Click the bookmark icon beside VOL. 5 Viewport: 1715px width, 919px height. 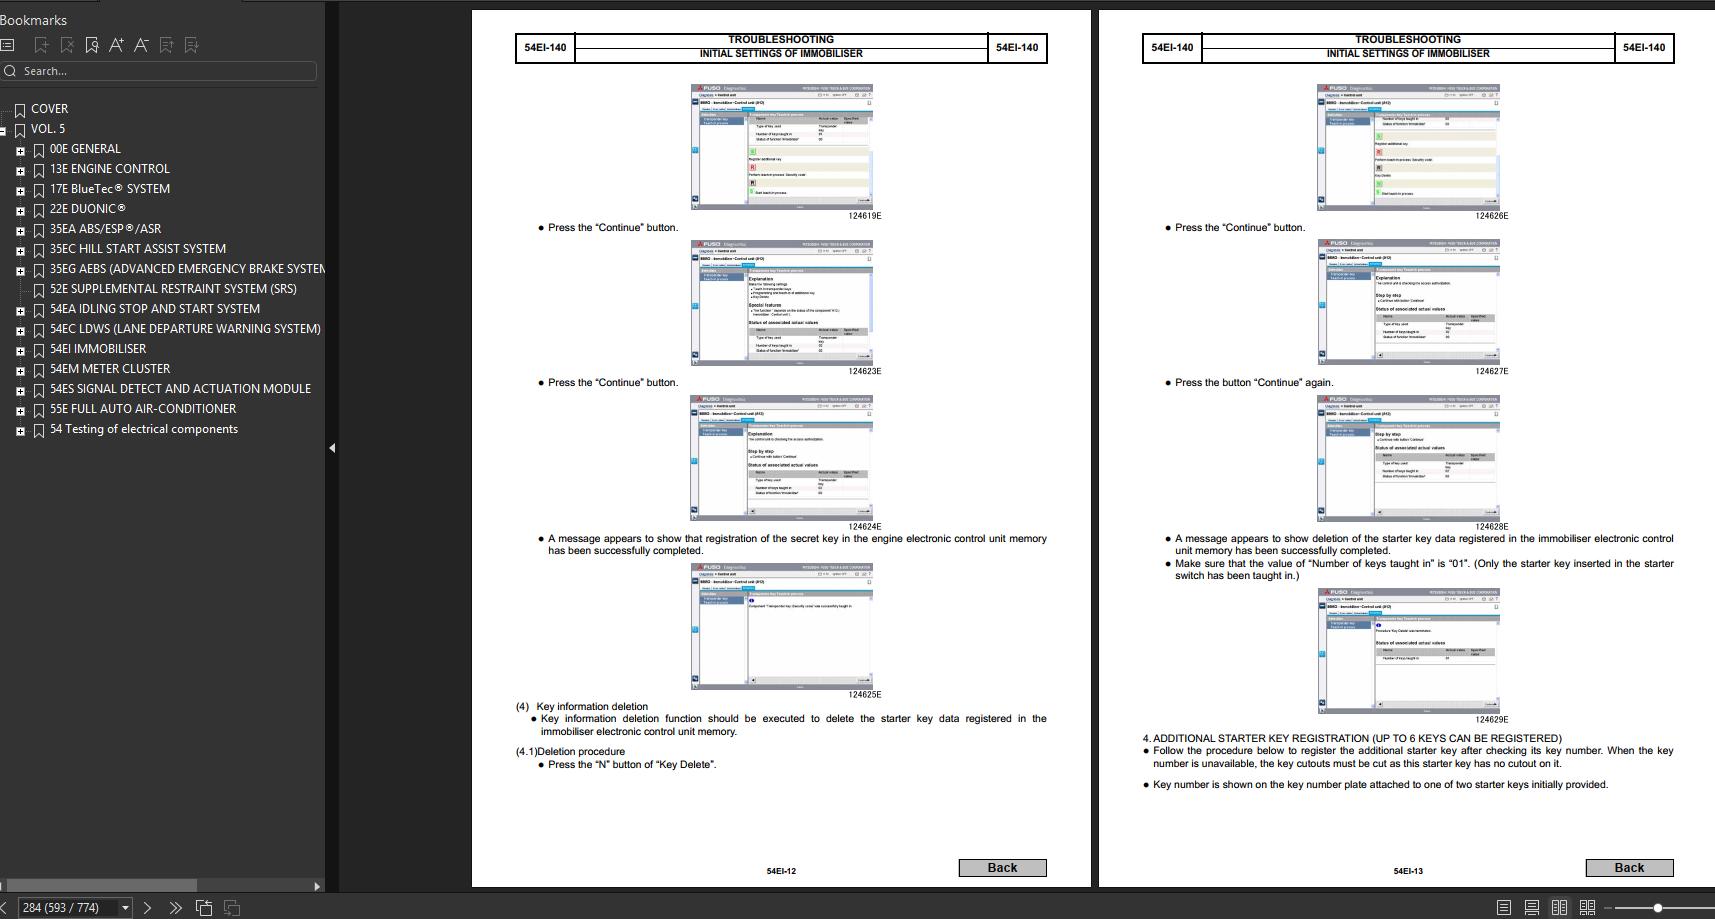pos(20,130)
